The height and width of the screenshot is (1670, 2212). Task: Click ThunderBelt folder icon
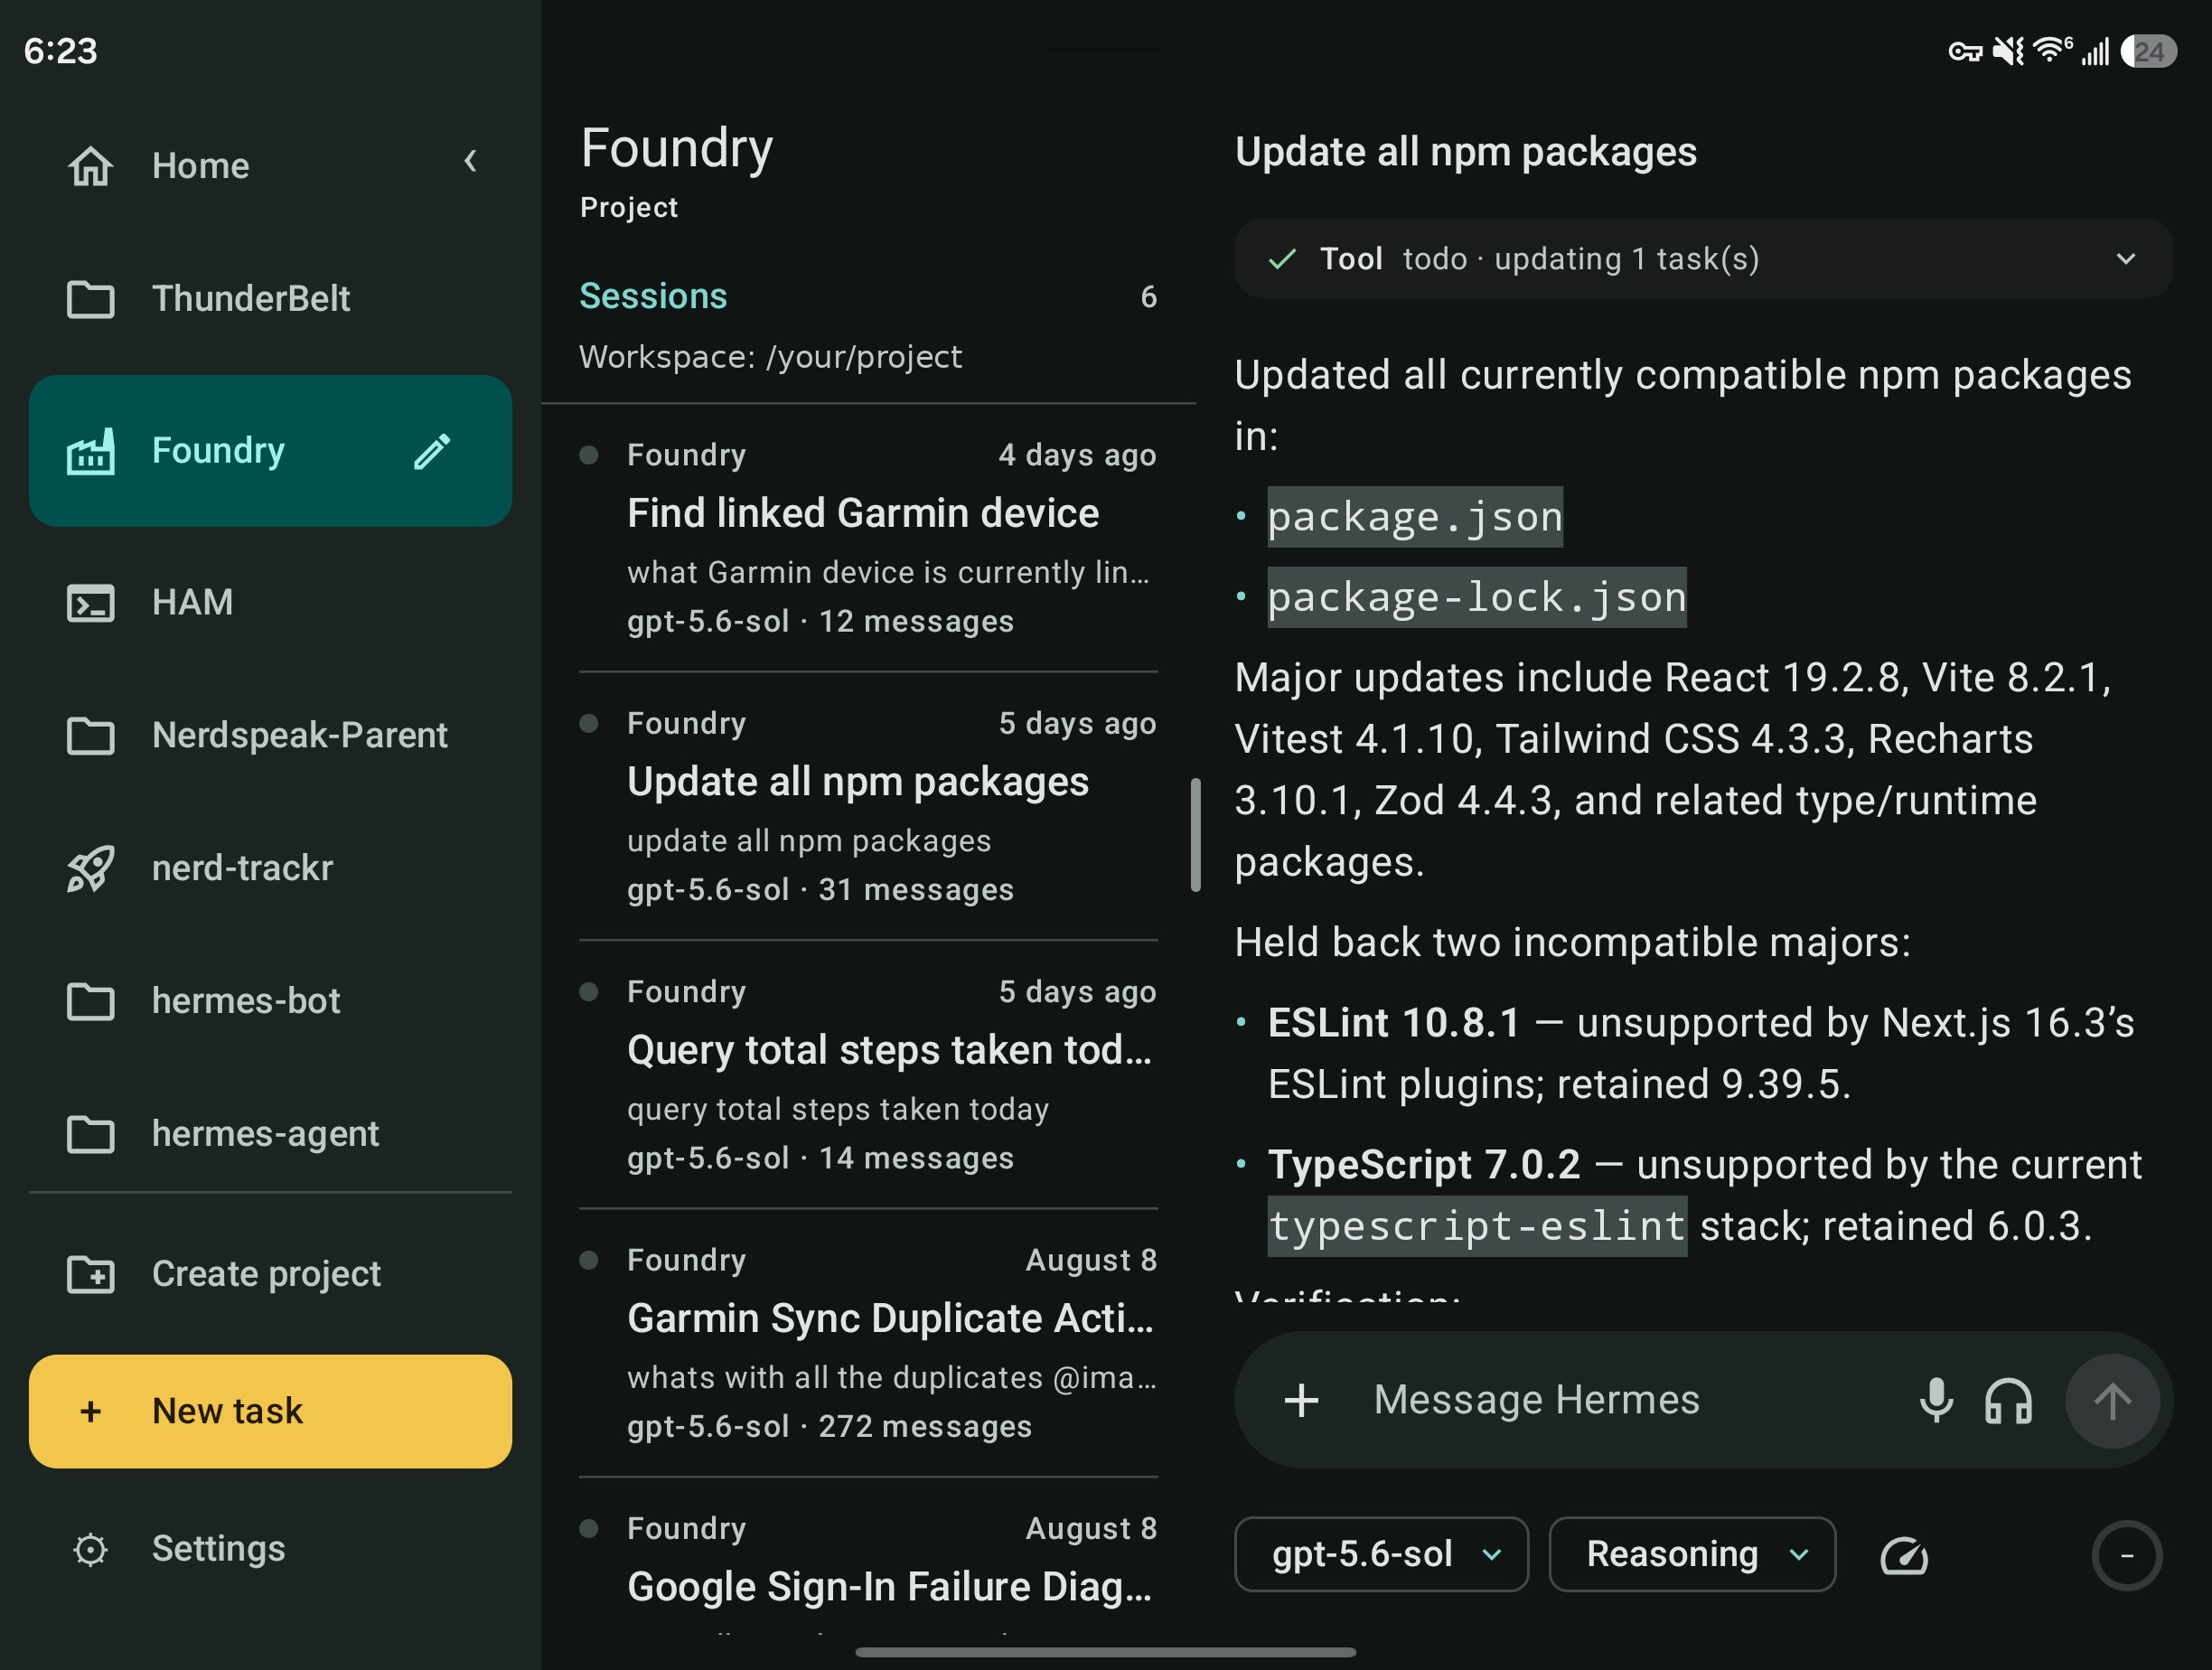point(90,299)
